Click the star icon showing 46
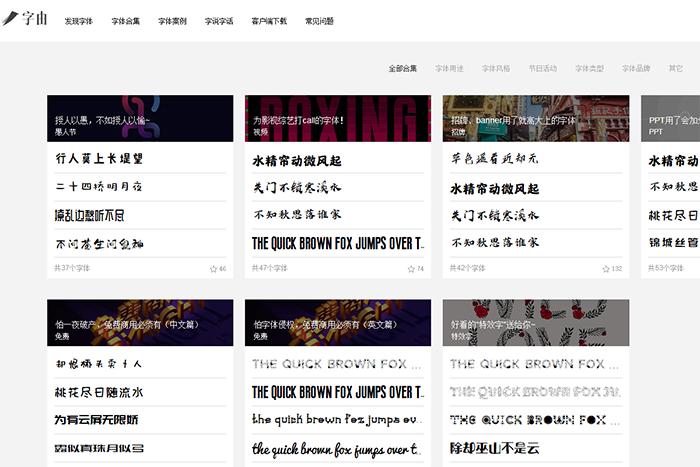Image resolution: width=700 pixels, height=467 pixels. (x=213, y=269)
